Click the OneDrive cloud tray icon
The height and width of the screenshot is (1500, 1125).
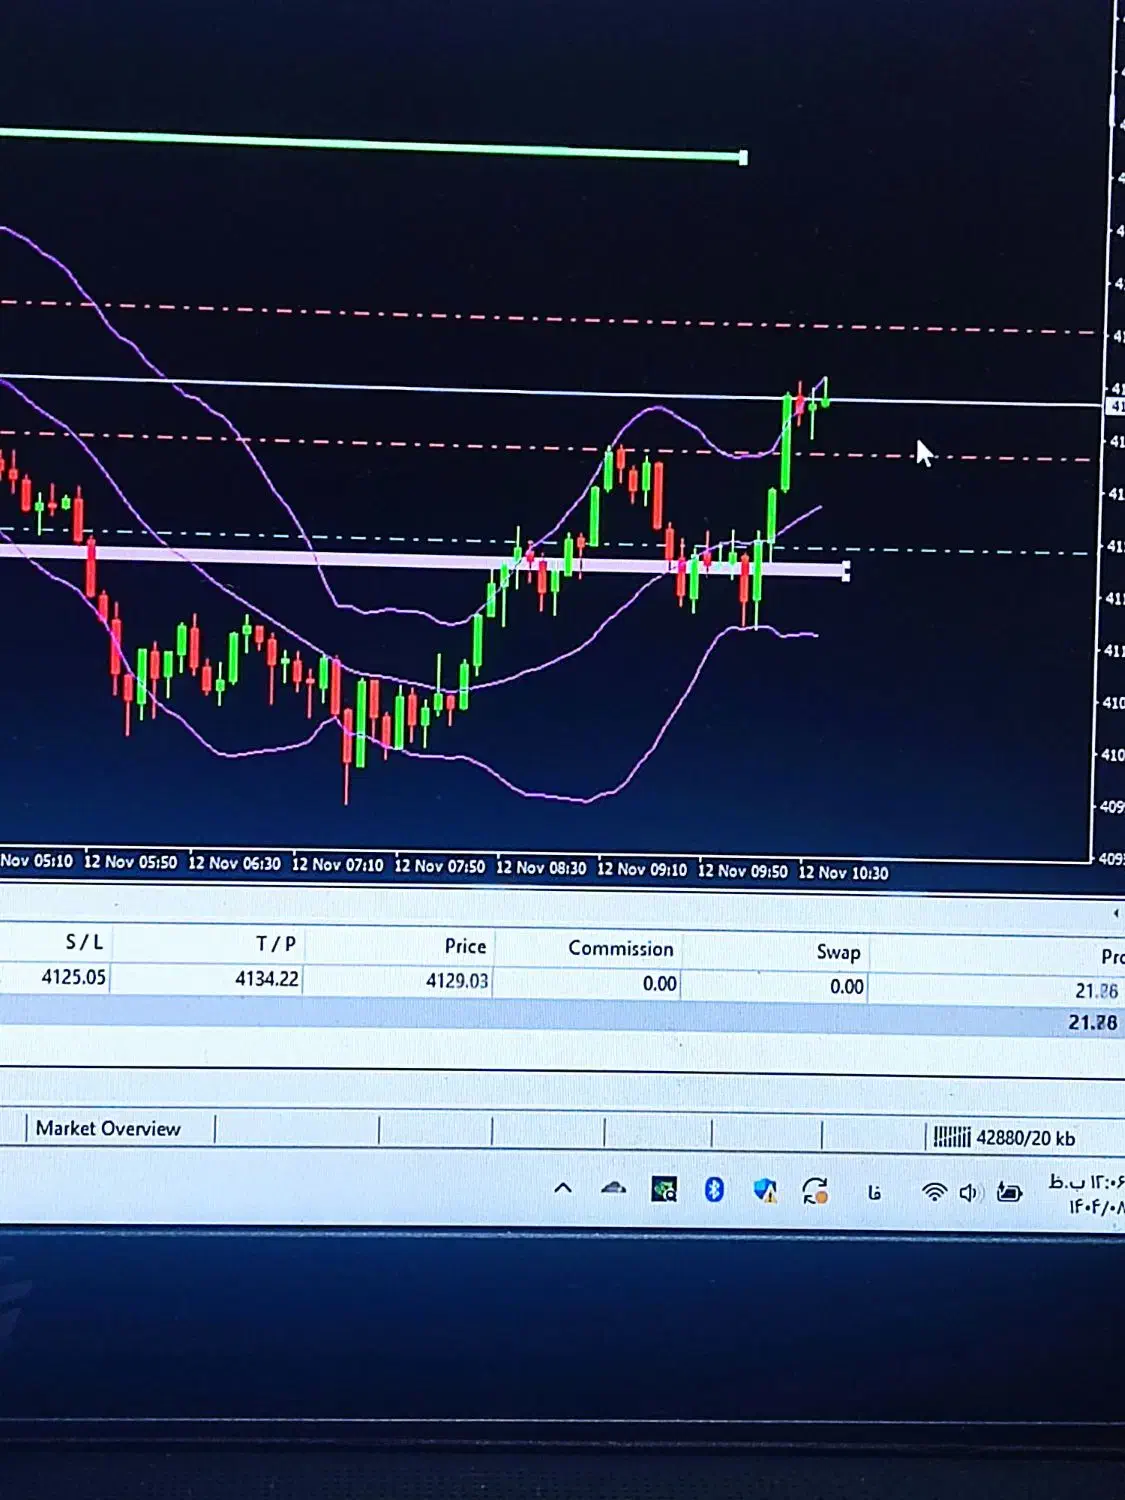click(x=613, y=1188)
